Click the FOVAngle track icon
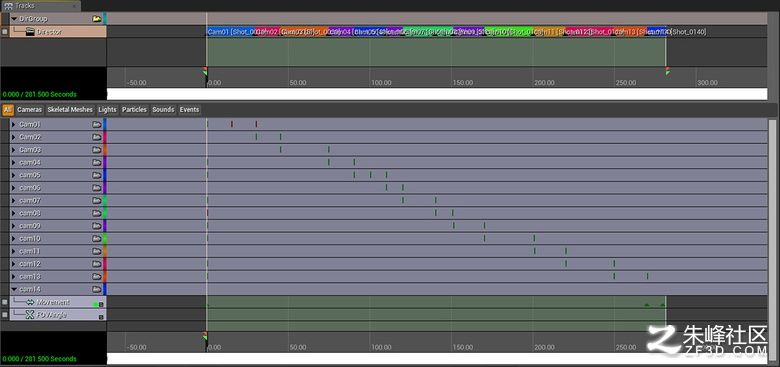 (30, 315)
